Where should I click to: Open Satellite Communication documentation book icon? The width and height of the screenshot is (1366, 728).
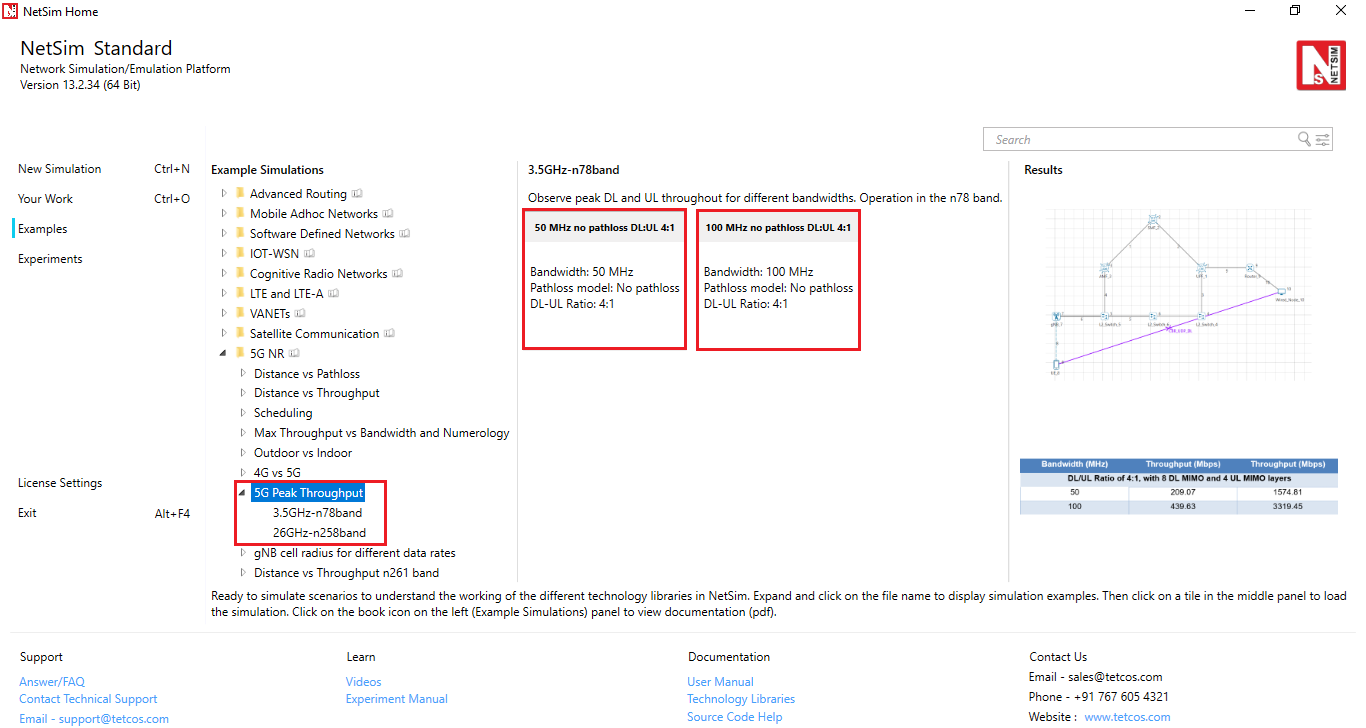point(389,334)
